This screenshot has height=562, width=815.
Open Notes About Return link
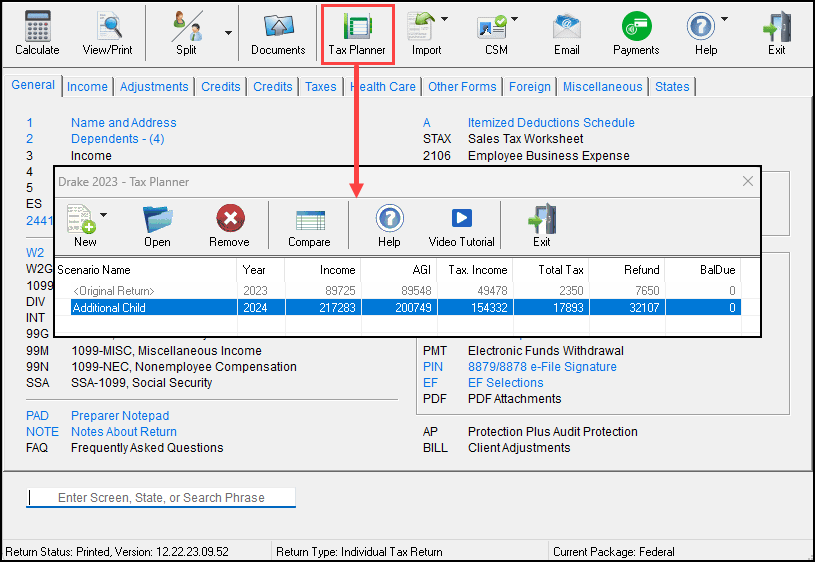pyautogui.click(x=124, y=432)
